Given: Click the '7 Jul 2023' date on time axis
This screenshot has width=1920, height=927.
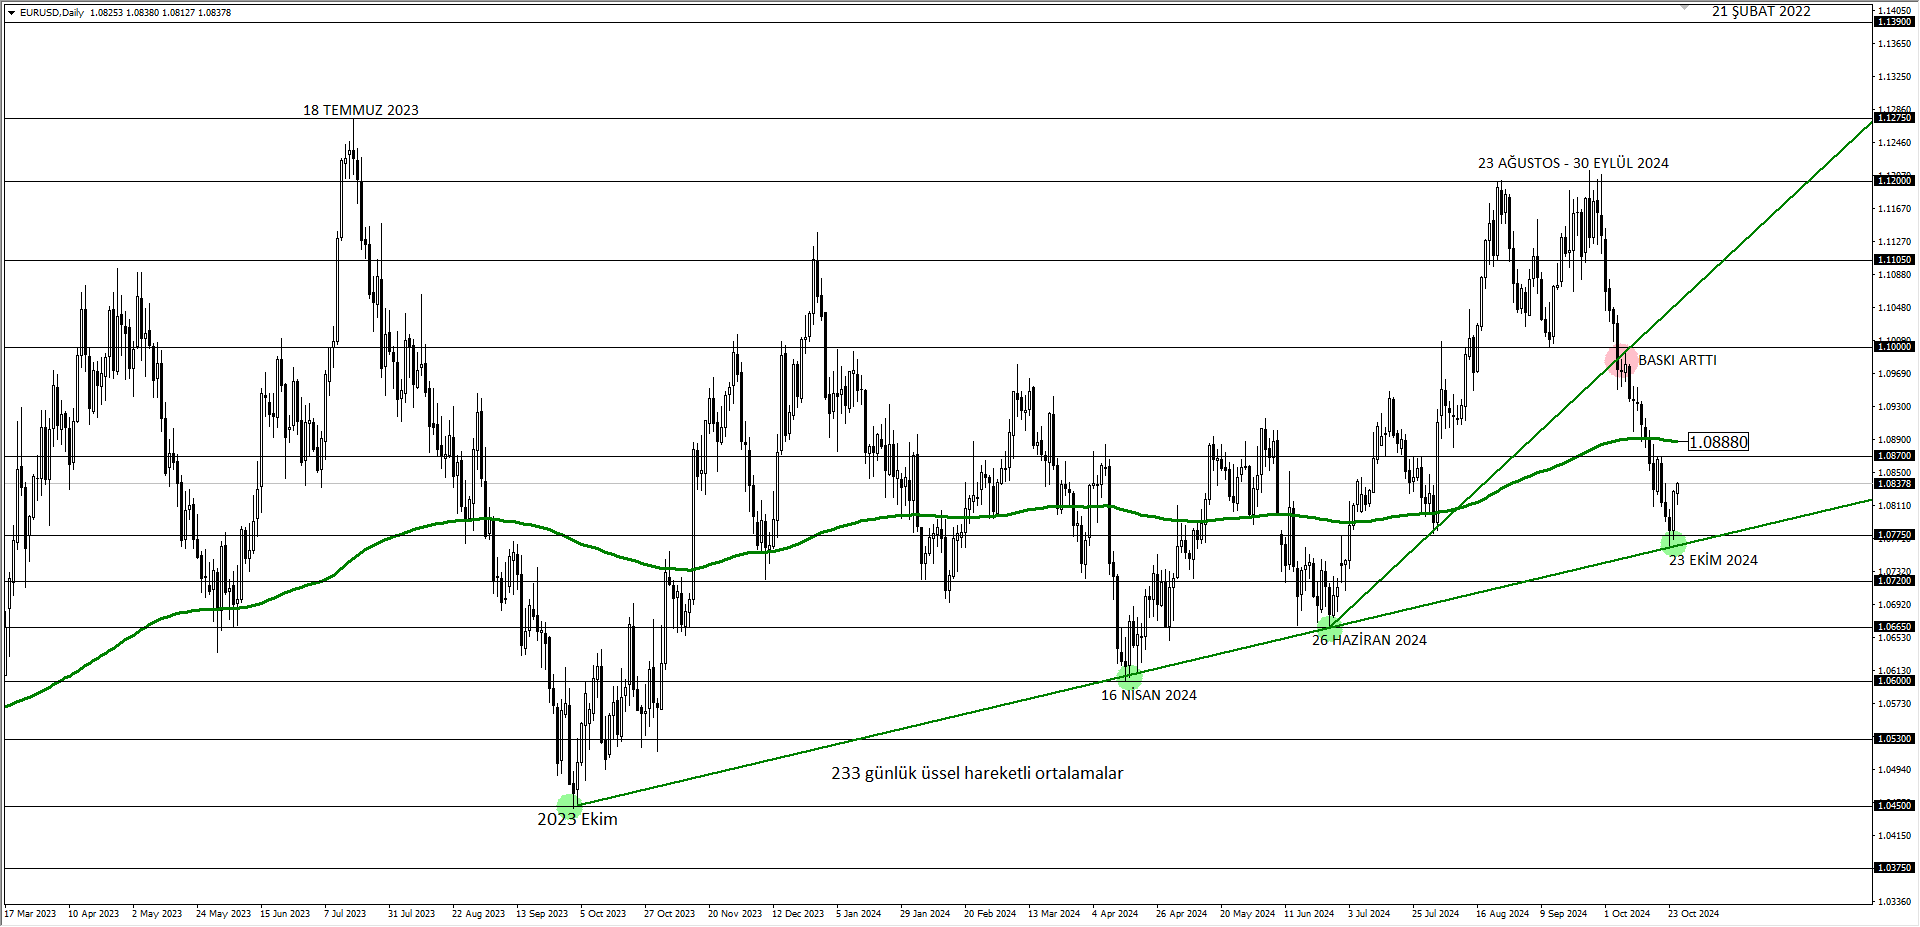Looking at the screenshot, I should point(345,914).
